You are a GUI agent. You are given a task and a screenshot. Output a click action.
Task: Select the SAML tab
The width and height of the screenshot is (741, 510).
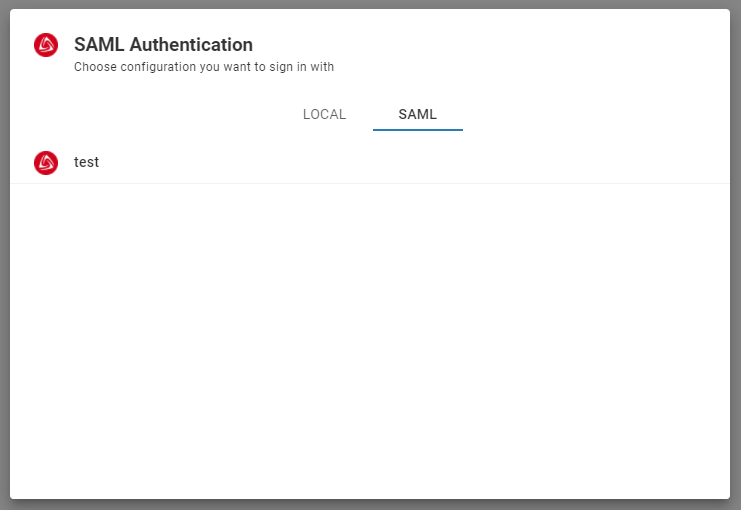click(418, 114)
